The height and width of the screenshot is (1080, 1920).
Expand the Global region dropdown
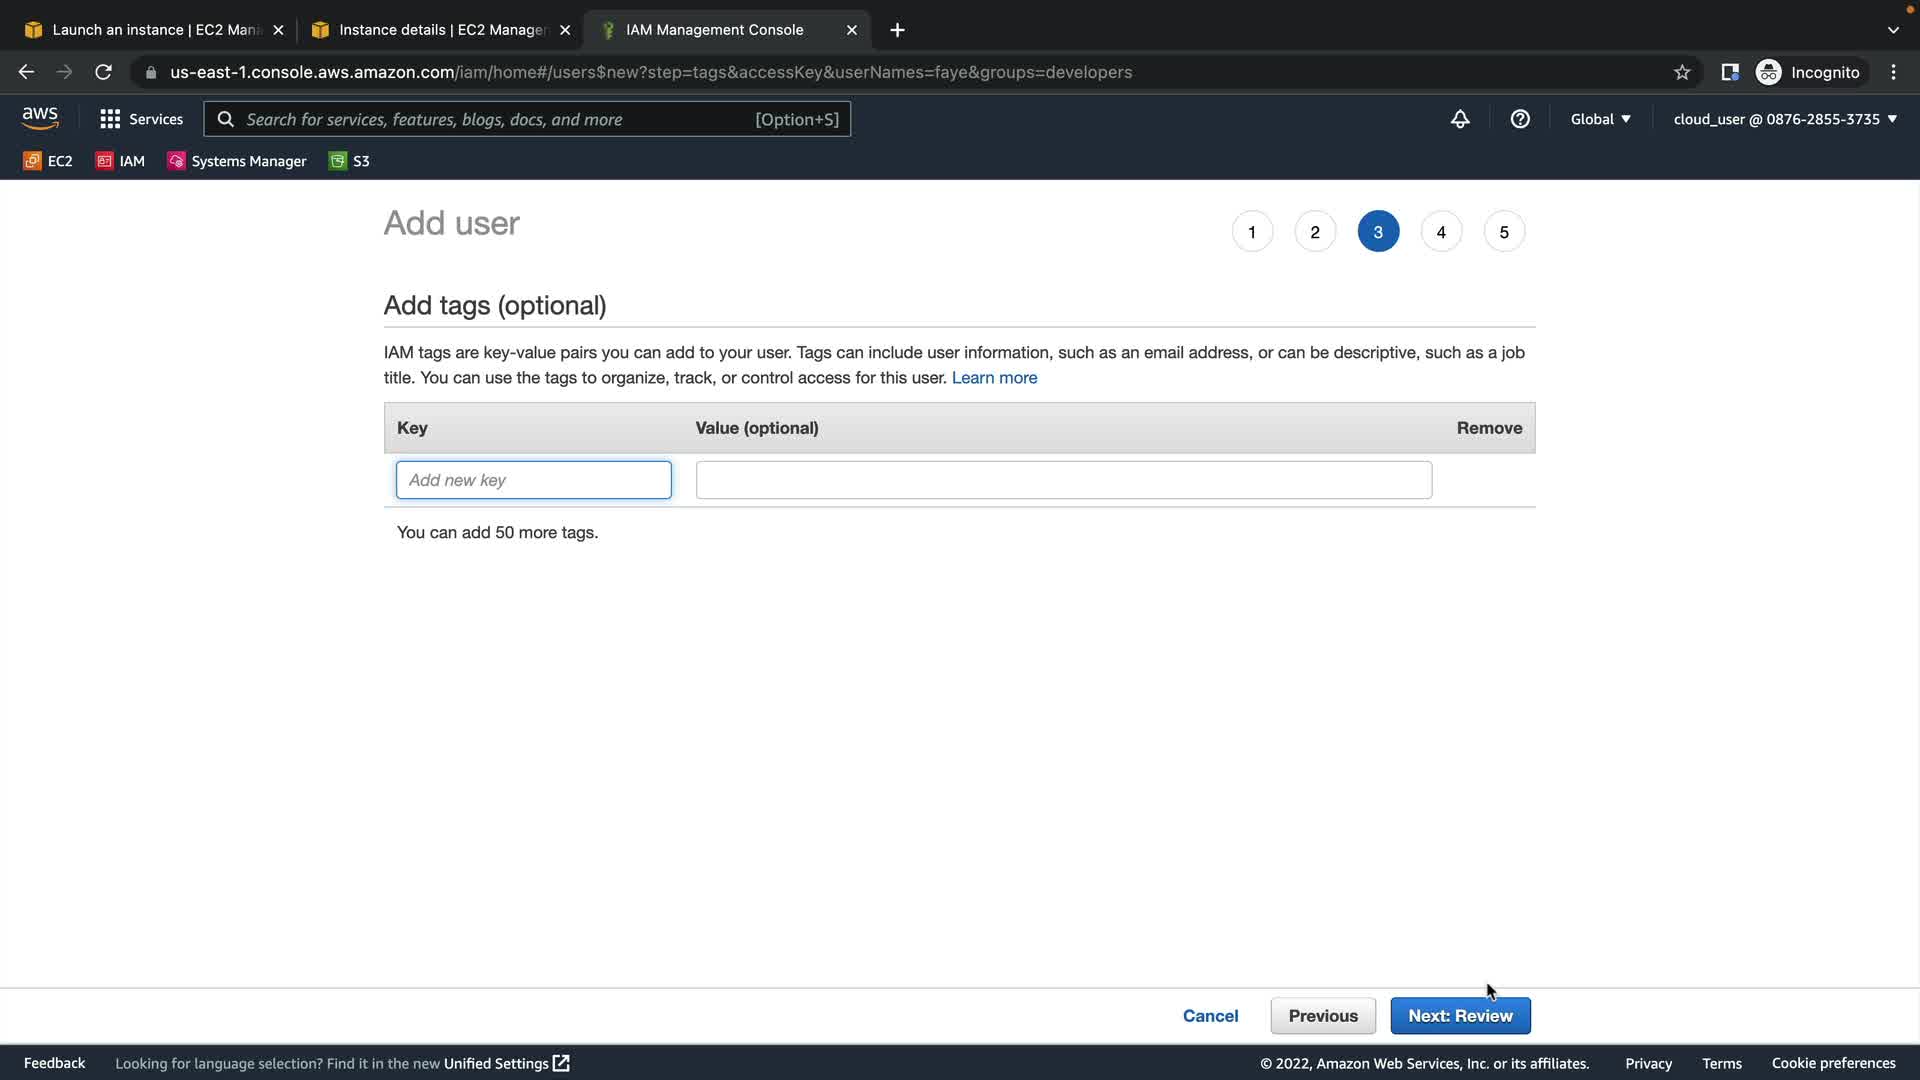(x=1600, y=119)
